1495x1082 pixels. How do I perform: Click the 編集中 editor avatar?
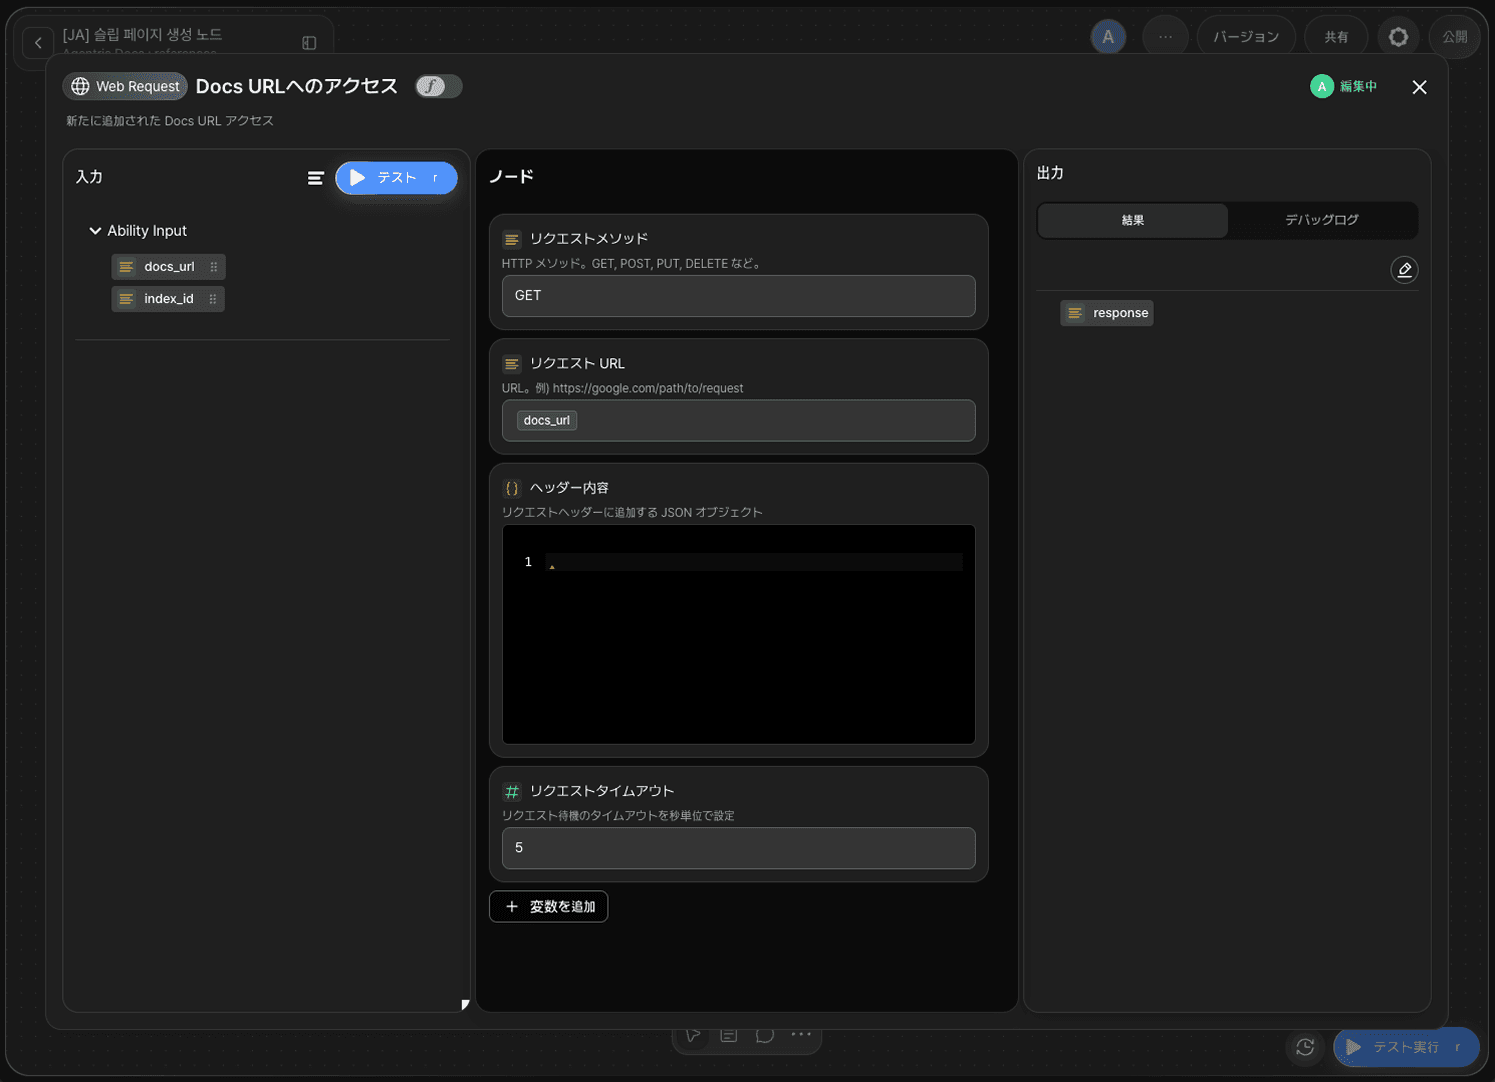(x=1322, y=86)
